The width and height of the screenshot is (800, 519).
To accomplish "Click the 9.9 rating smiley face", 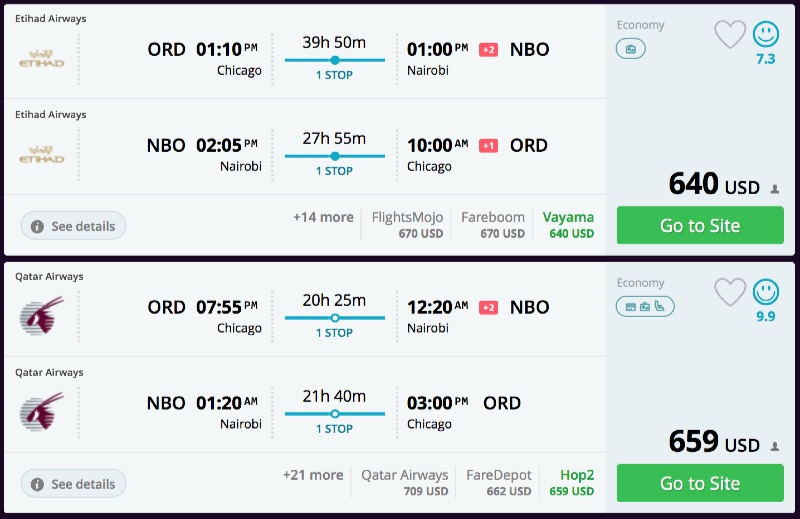I will 766,292.
